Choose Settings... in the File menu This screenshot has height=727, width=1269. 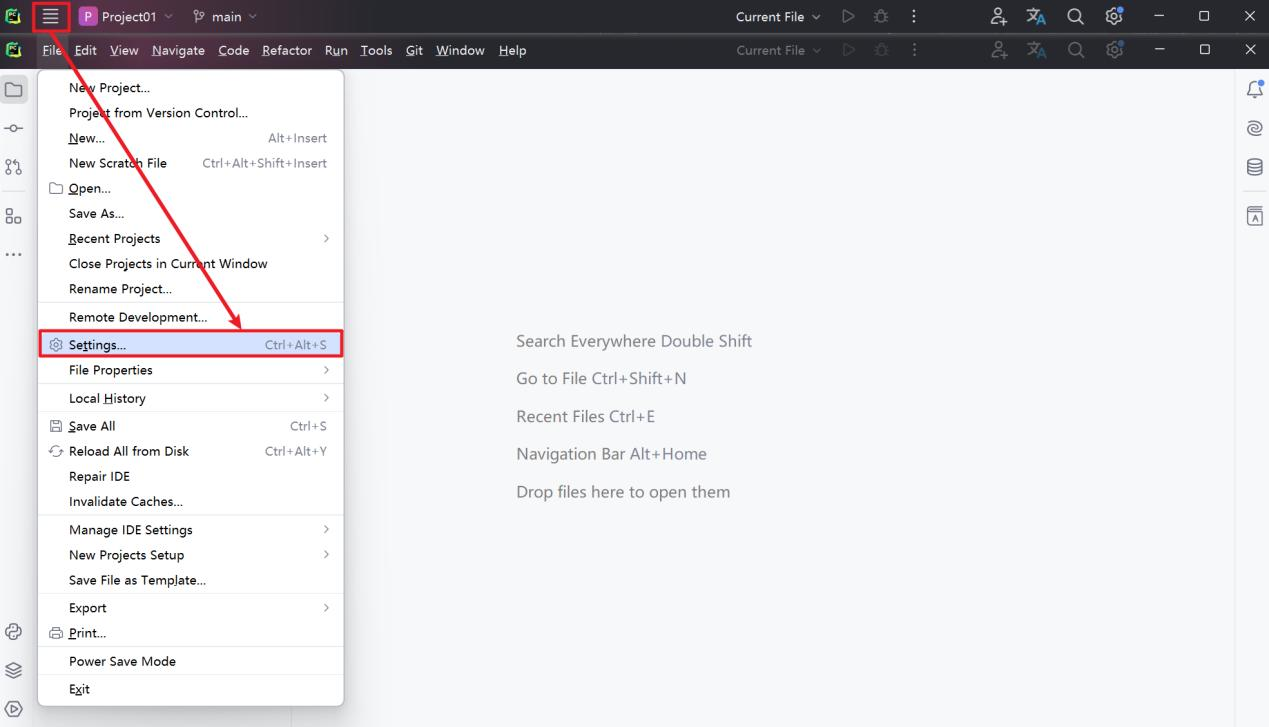point(190,345)
